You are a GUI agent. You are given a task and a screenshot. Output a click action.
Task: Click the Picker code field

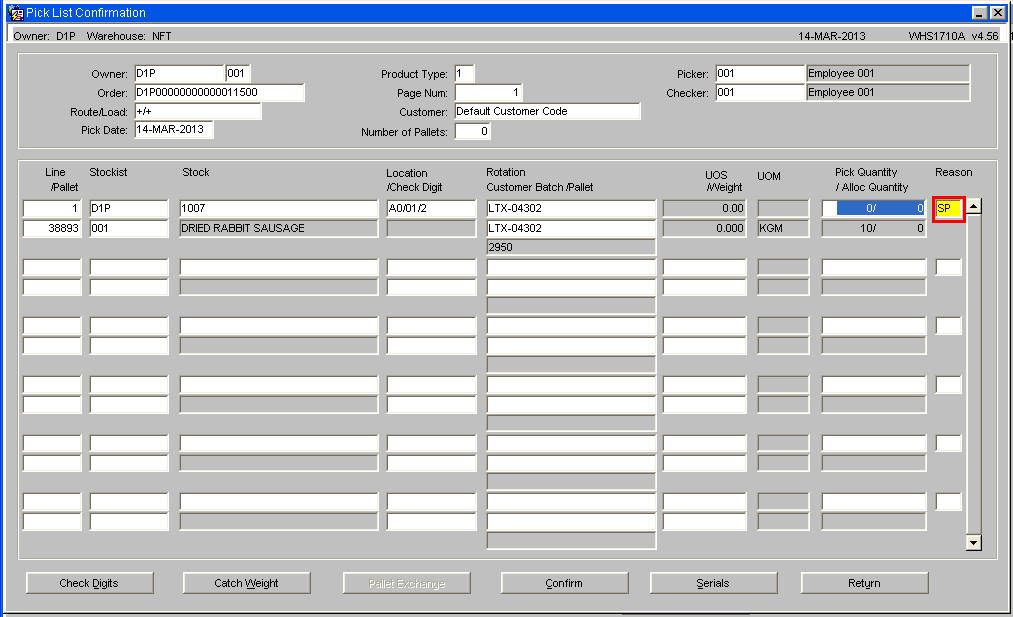(x=760, y=74)
